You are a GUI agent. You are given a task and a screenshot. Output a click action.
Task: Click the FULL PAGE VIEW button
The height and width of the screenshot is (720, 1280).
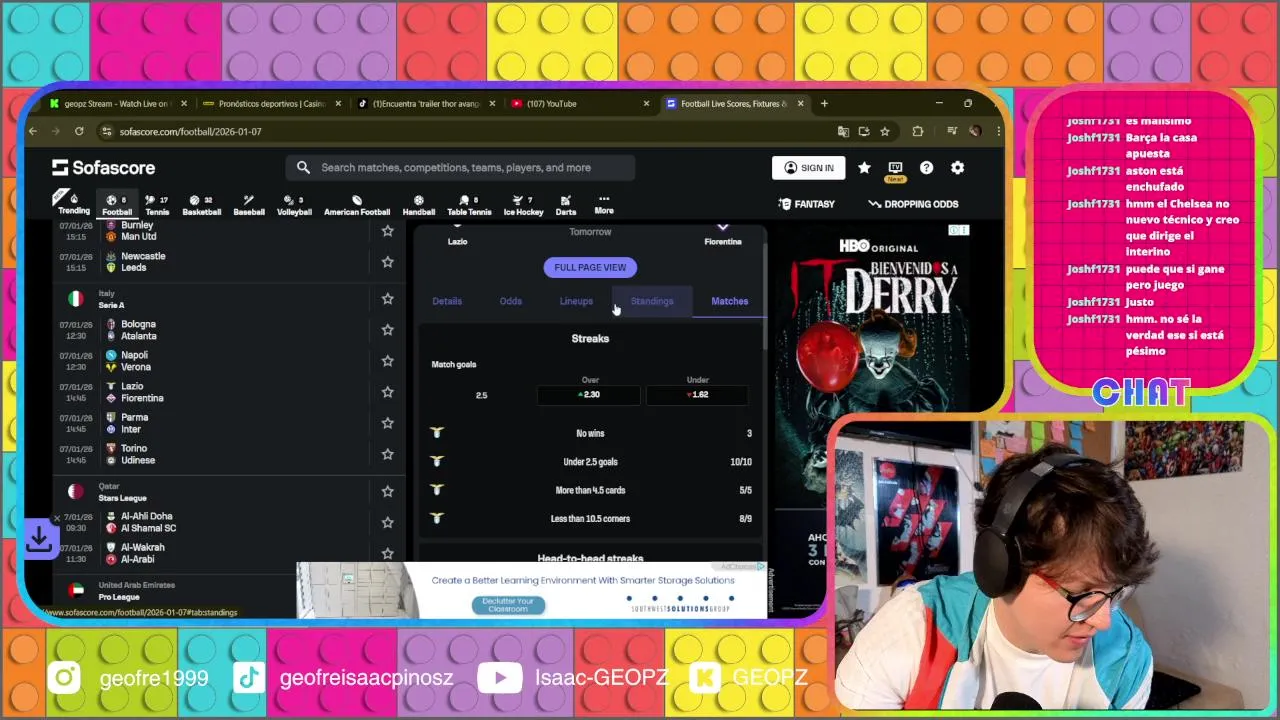(590, 267)
